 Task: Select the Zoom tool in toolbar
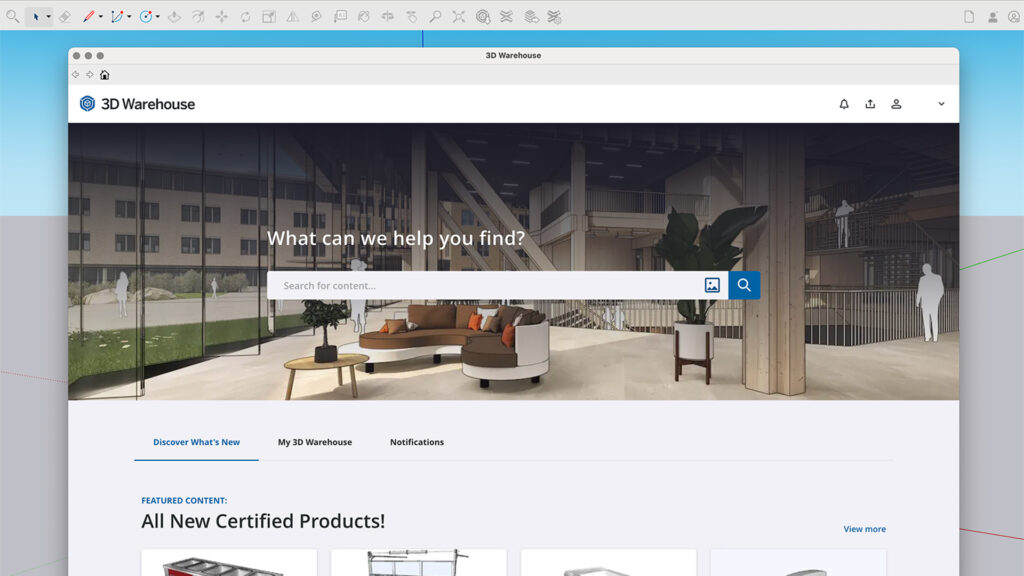click(435, 16)
